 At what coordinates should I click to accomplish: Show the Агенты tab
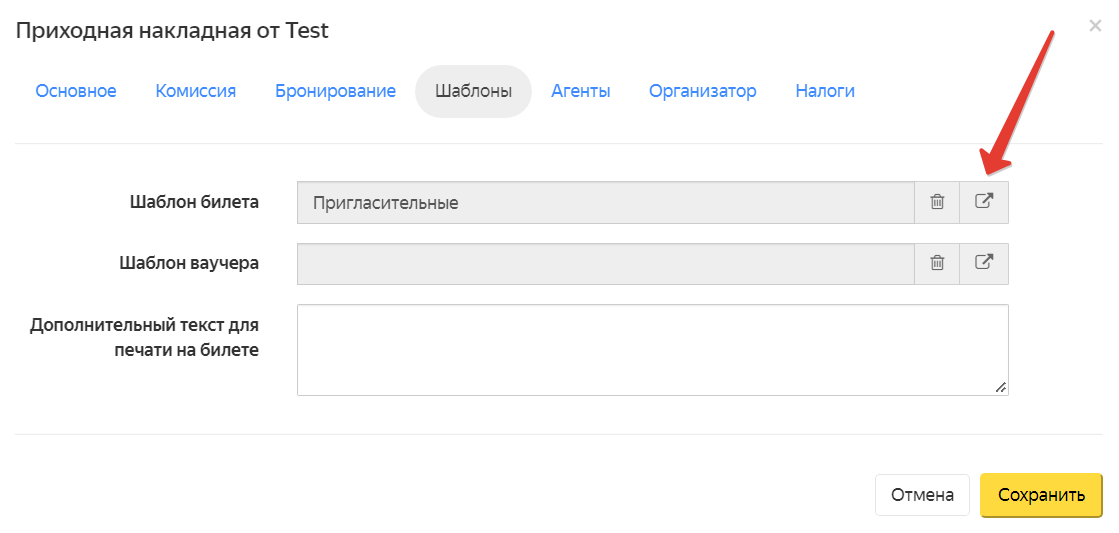[x=580, y=91]
